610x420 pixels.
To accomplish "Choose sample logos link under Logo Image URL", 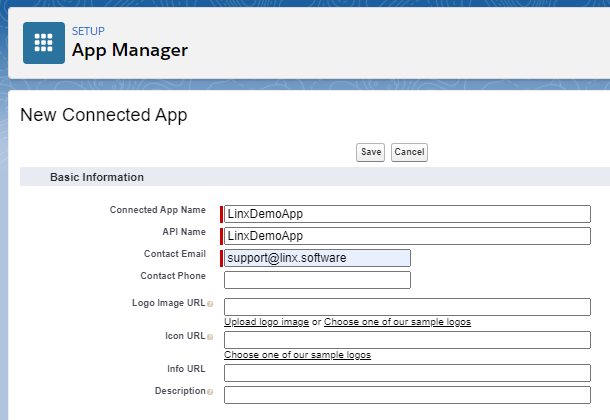I will point(397,322).
